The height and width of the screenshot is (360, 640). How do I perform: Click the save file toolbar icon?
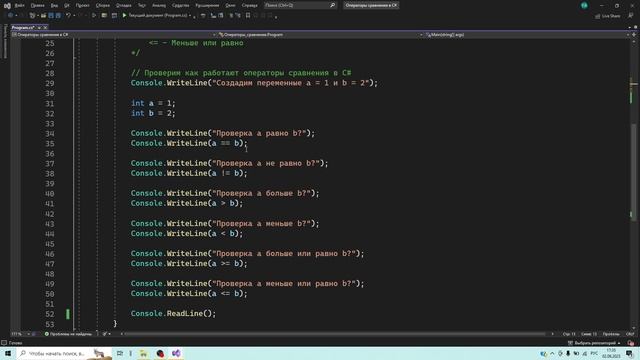pos(51,16)
